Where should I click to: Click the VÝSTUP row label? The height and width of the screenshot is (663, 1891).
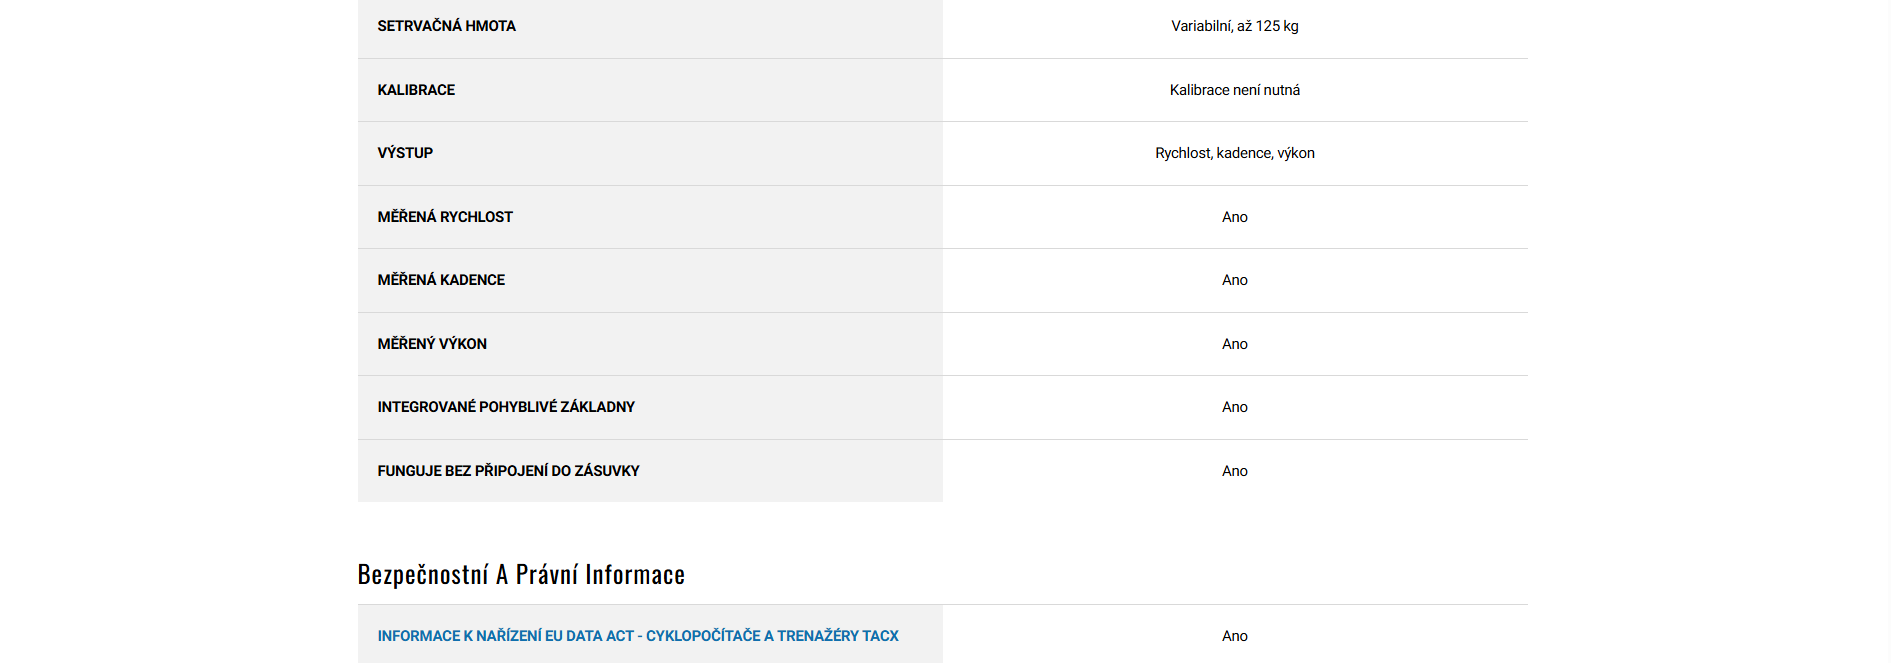point(405,153)
